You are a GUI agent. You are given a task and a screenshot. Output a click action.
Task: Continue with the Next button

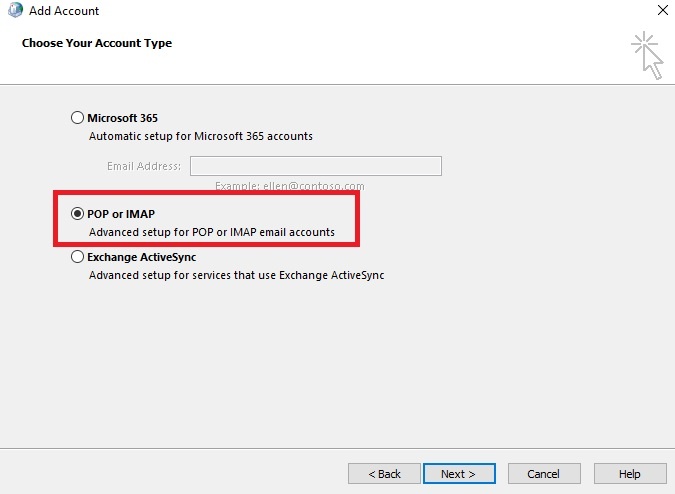[x=459, y=474]
